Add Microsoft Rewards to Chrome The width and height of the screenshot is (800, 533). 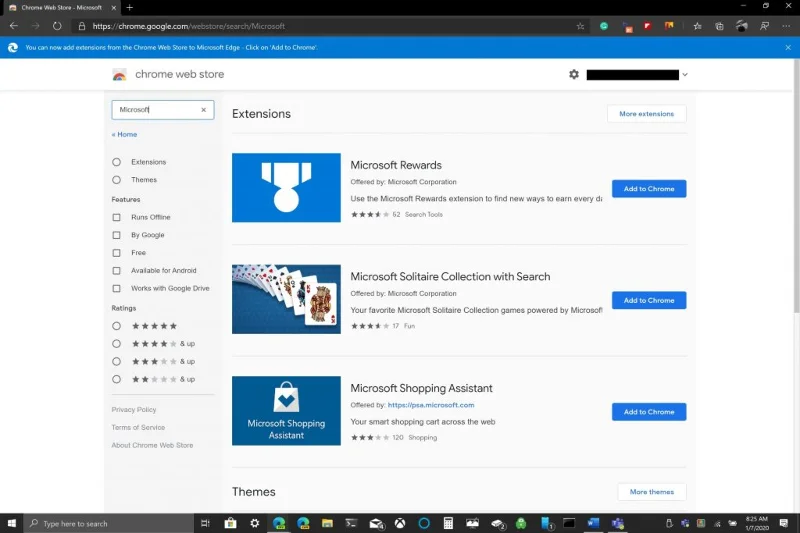[649, 189]
